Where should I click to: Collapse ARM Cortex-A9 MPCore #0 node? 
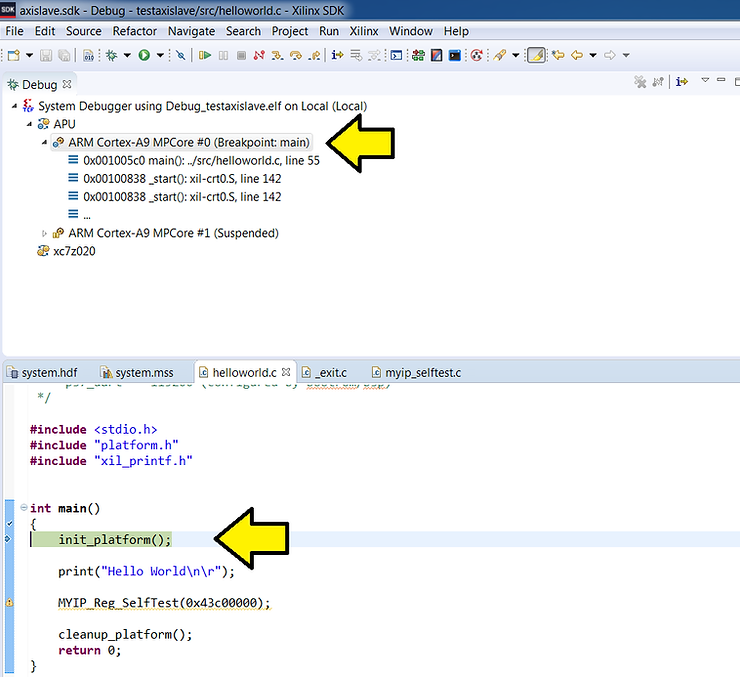[44, 142]
